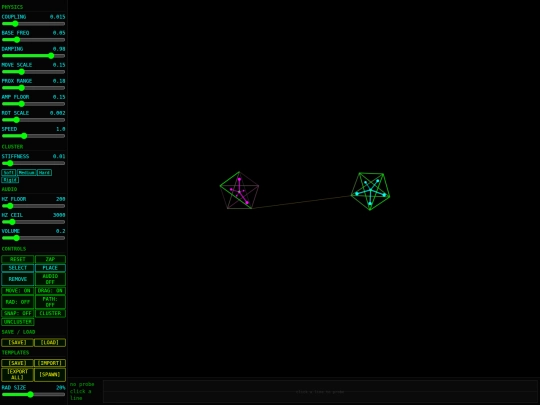Choose the Hard stiffness preset
The image size is (540, 405).
point(44,173)
